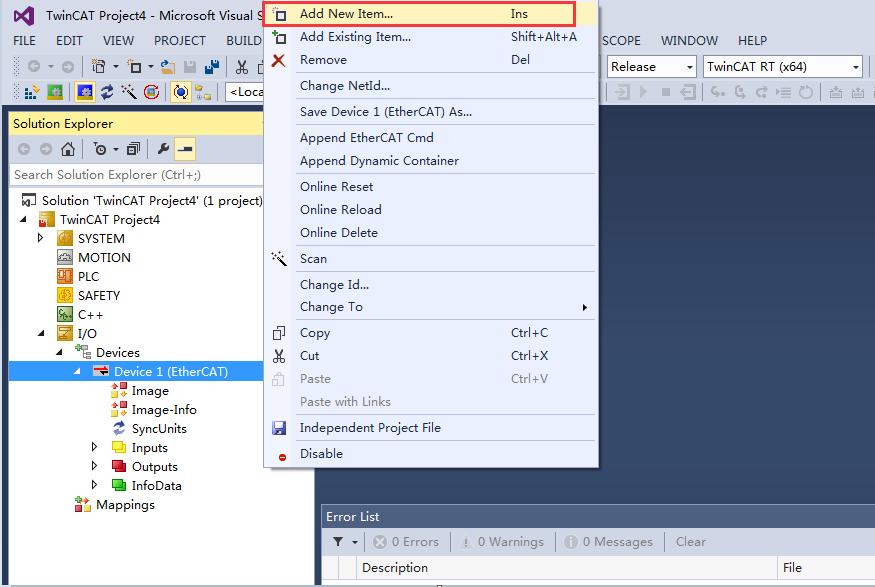
Task: Click the Scan magic wand toolbar icon
Action: point(128,92)
